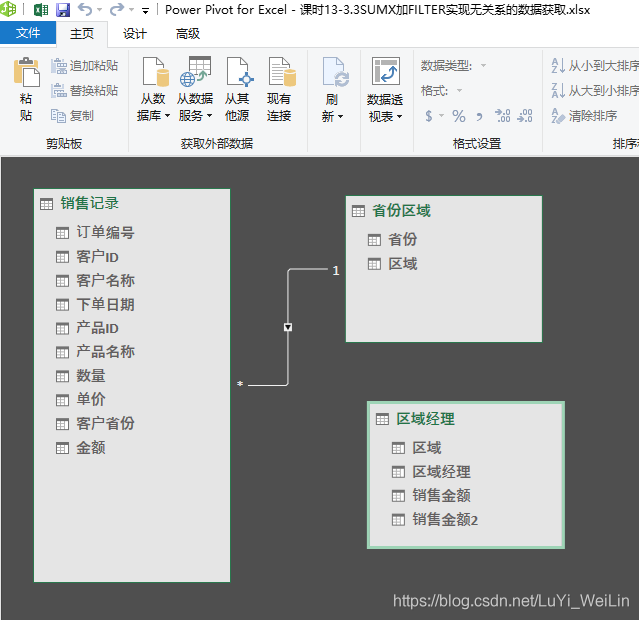This screenshot has height=620, width=639.
Task: Click the currency $ format icon
Action: click(x=429, y=116)
